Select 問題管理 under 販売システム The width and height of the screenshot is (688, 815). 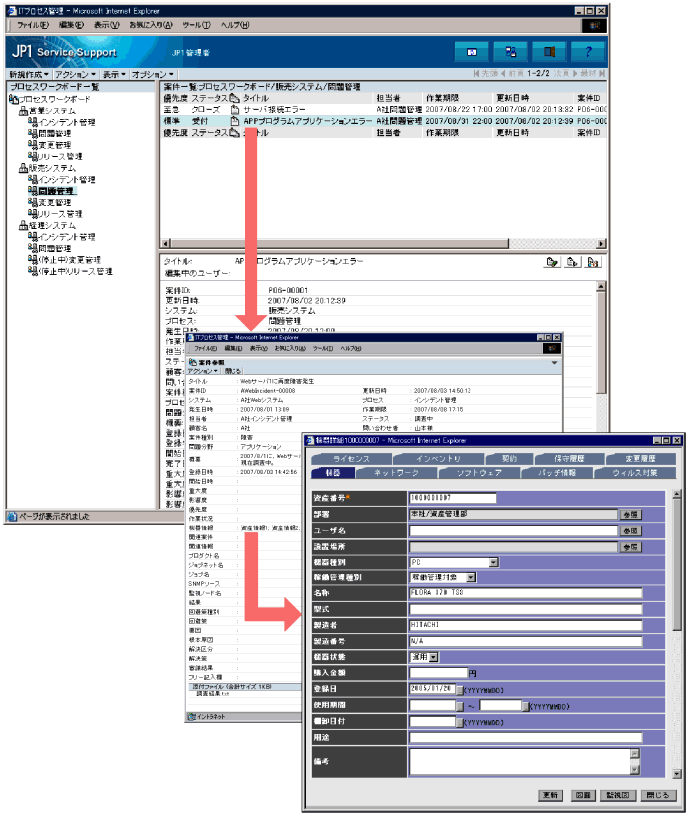tap(56, 191)
